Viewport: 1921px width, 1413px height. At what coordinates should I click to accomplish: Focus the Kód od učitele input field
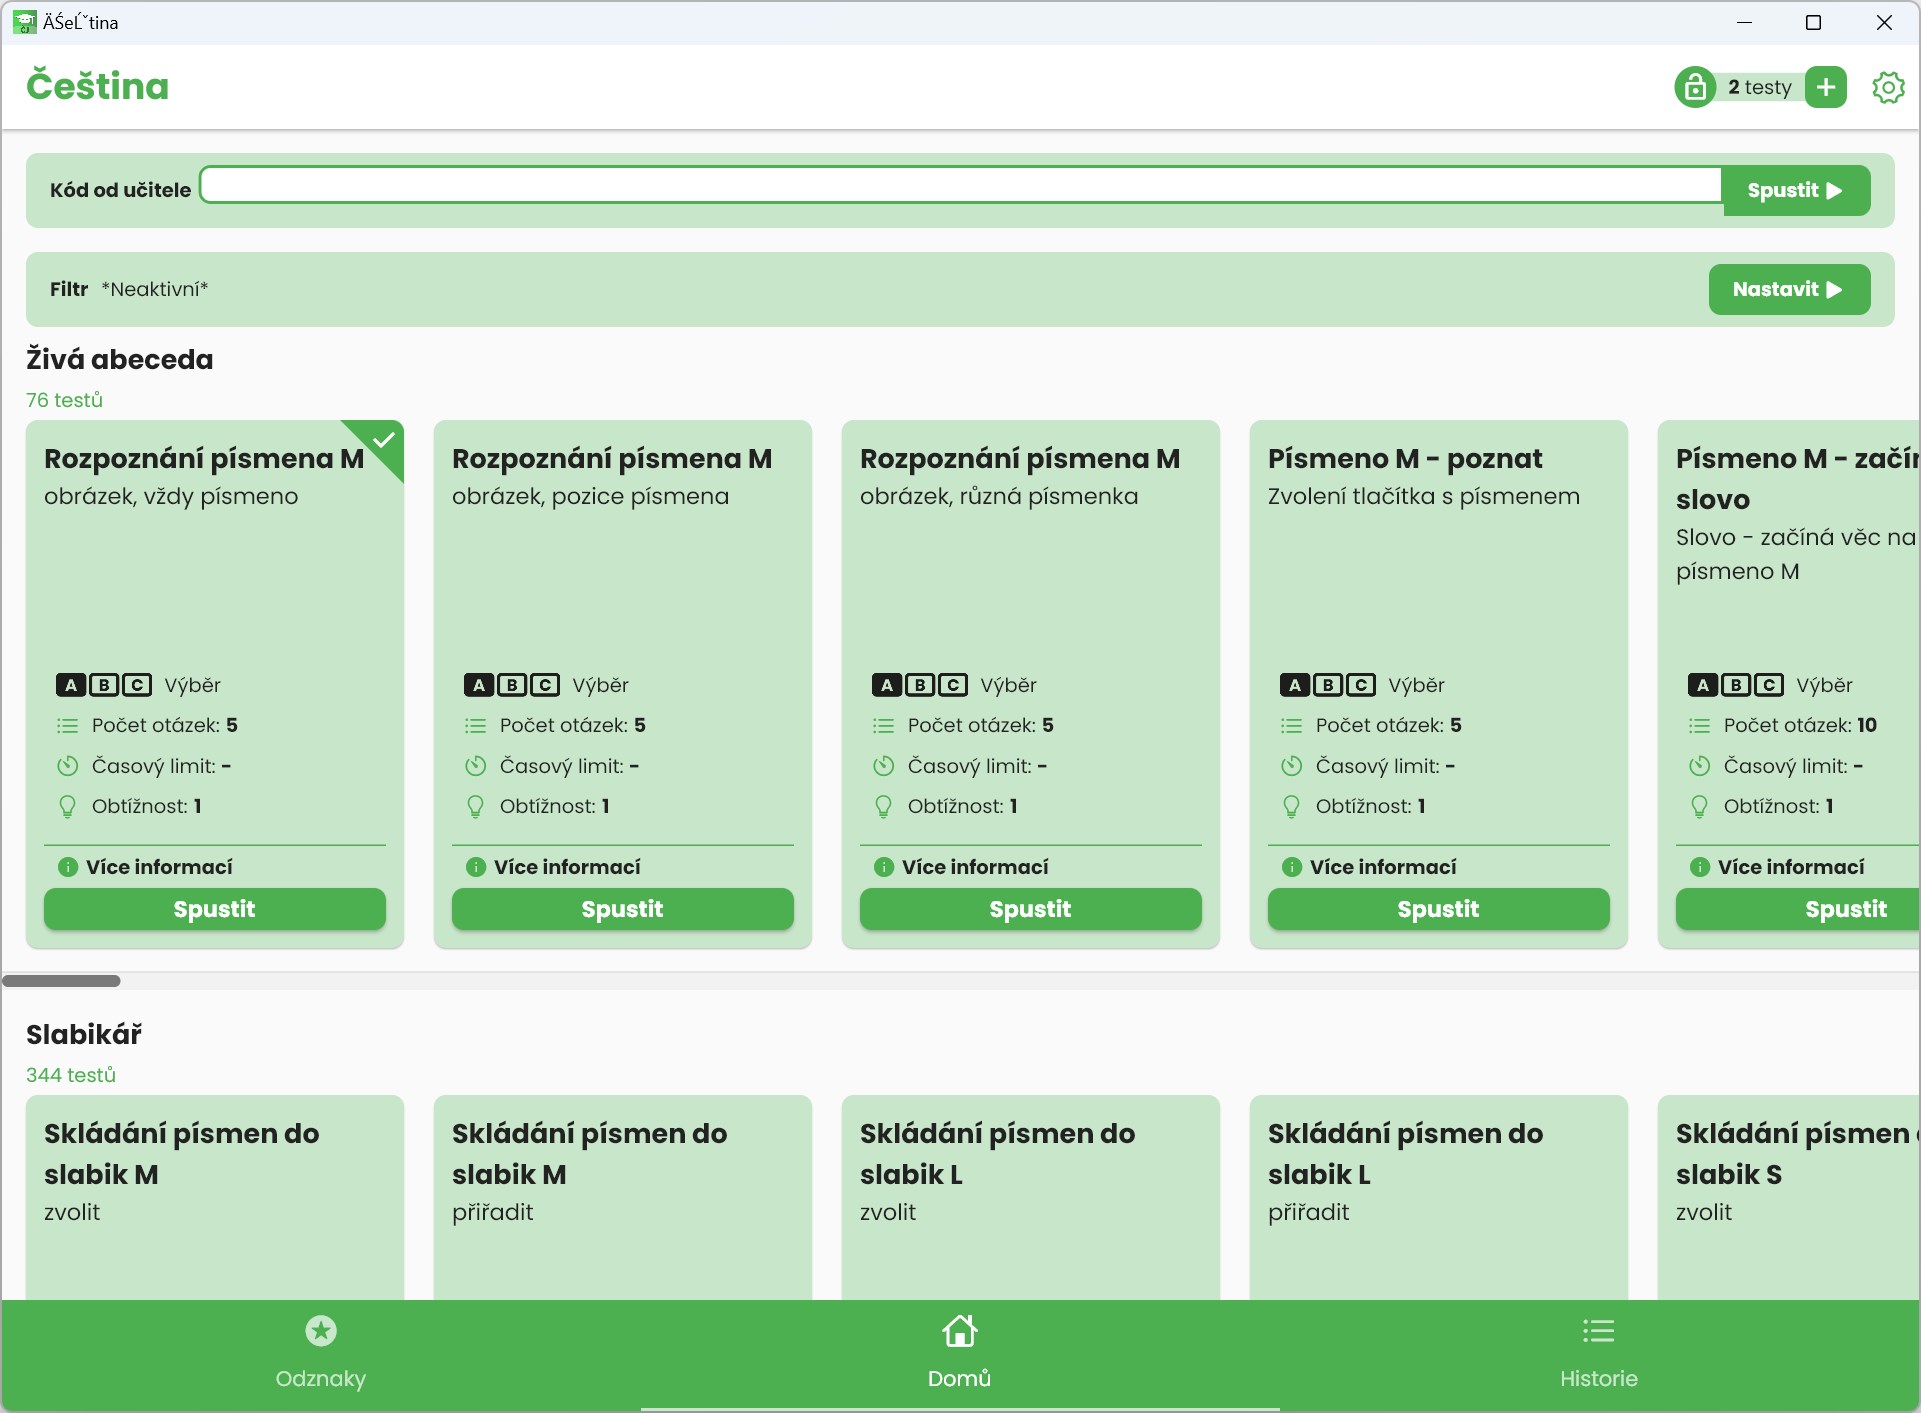[960, 186]
